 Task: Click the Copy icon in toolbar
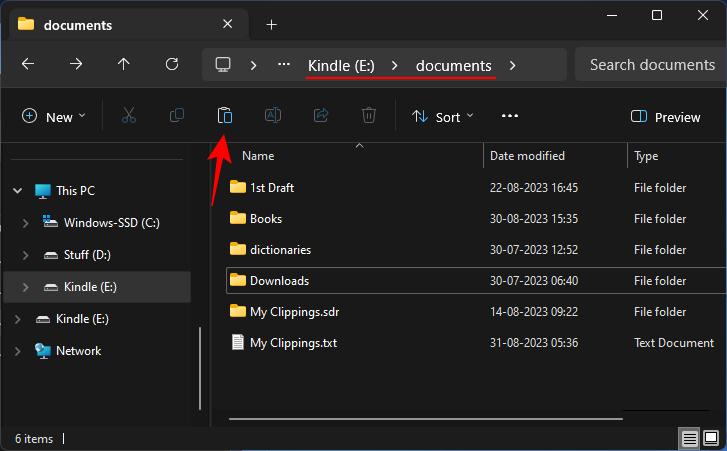tap(177, 116)
